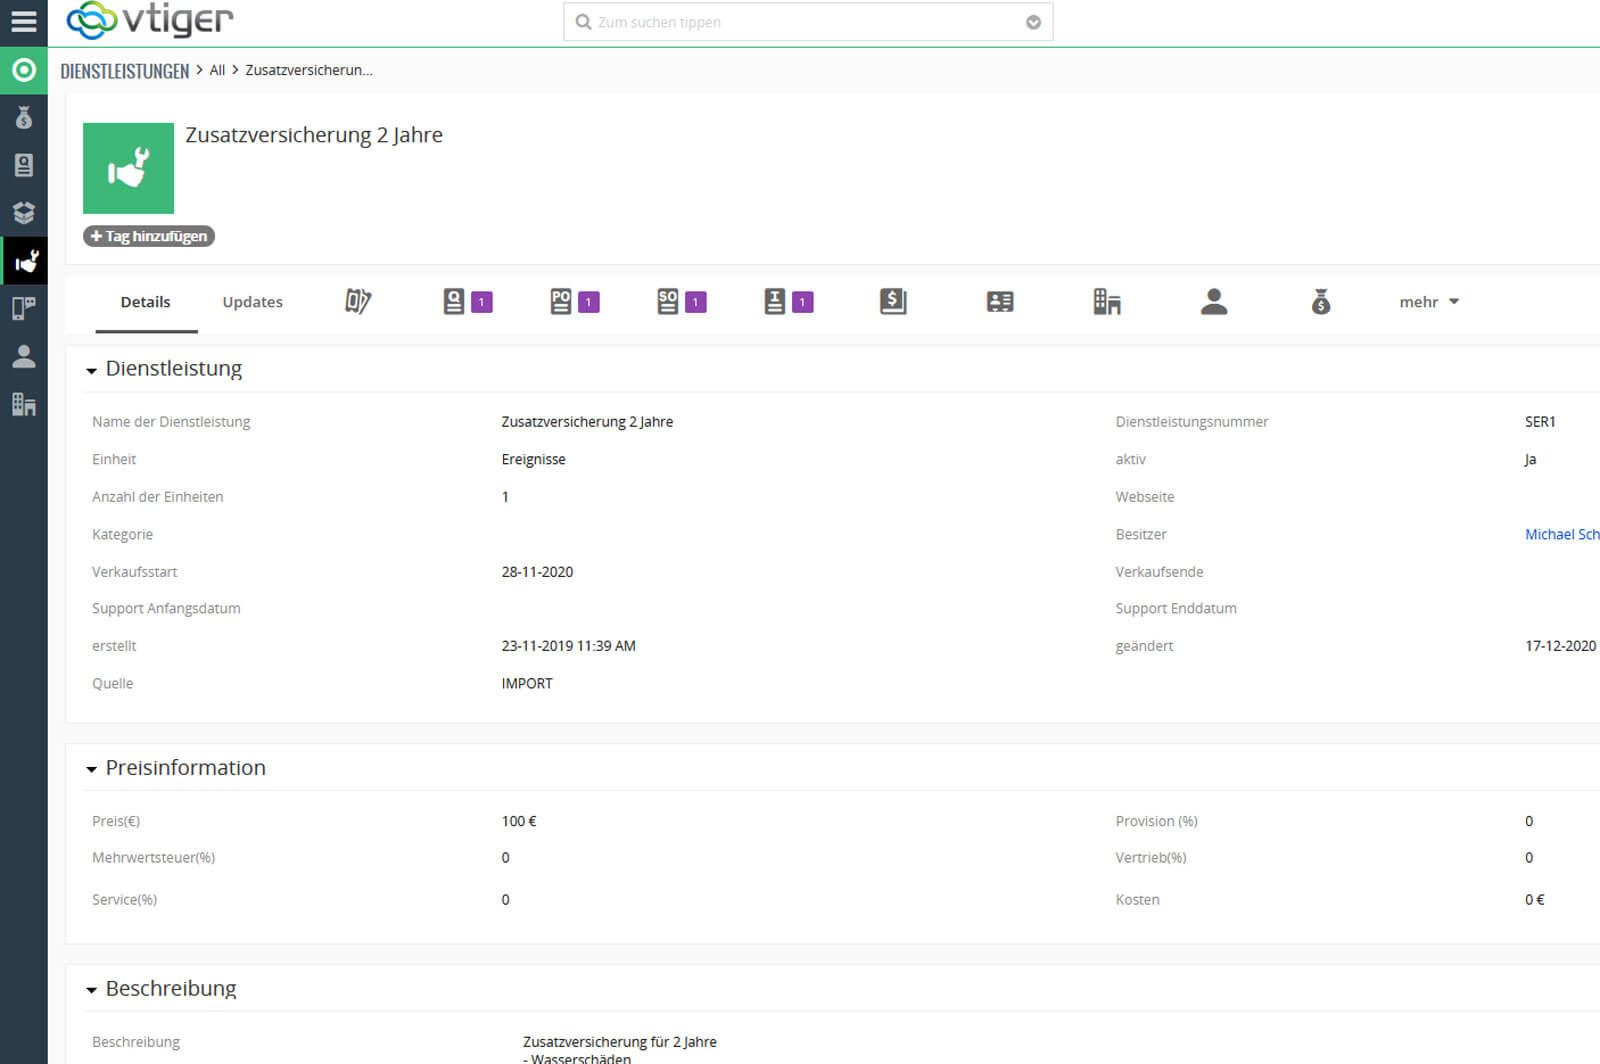Open Quotes module in left sidebar
Screen dimensions: 1600x1064
point(23,165)
